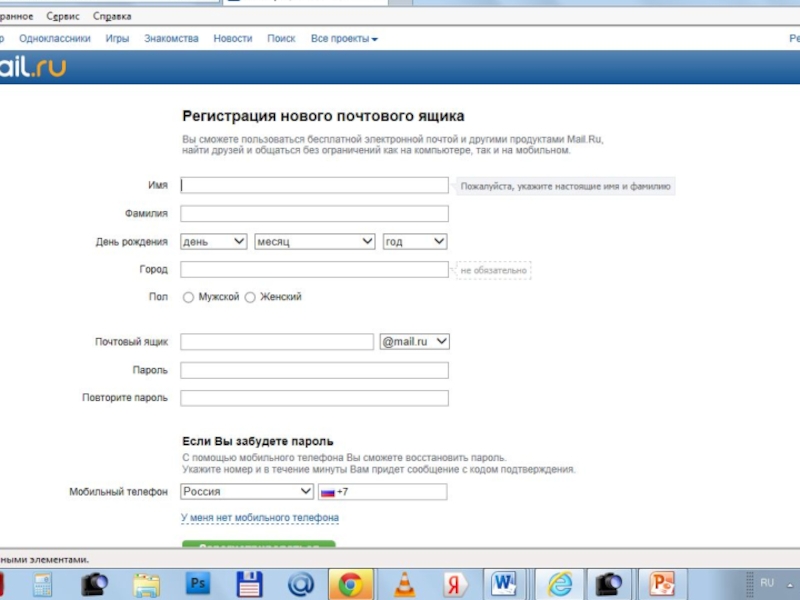Open the месяц birthday dropdown
Viewport: 800px width, 600px height.
(x=315, y=241)
